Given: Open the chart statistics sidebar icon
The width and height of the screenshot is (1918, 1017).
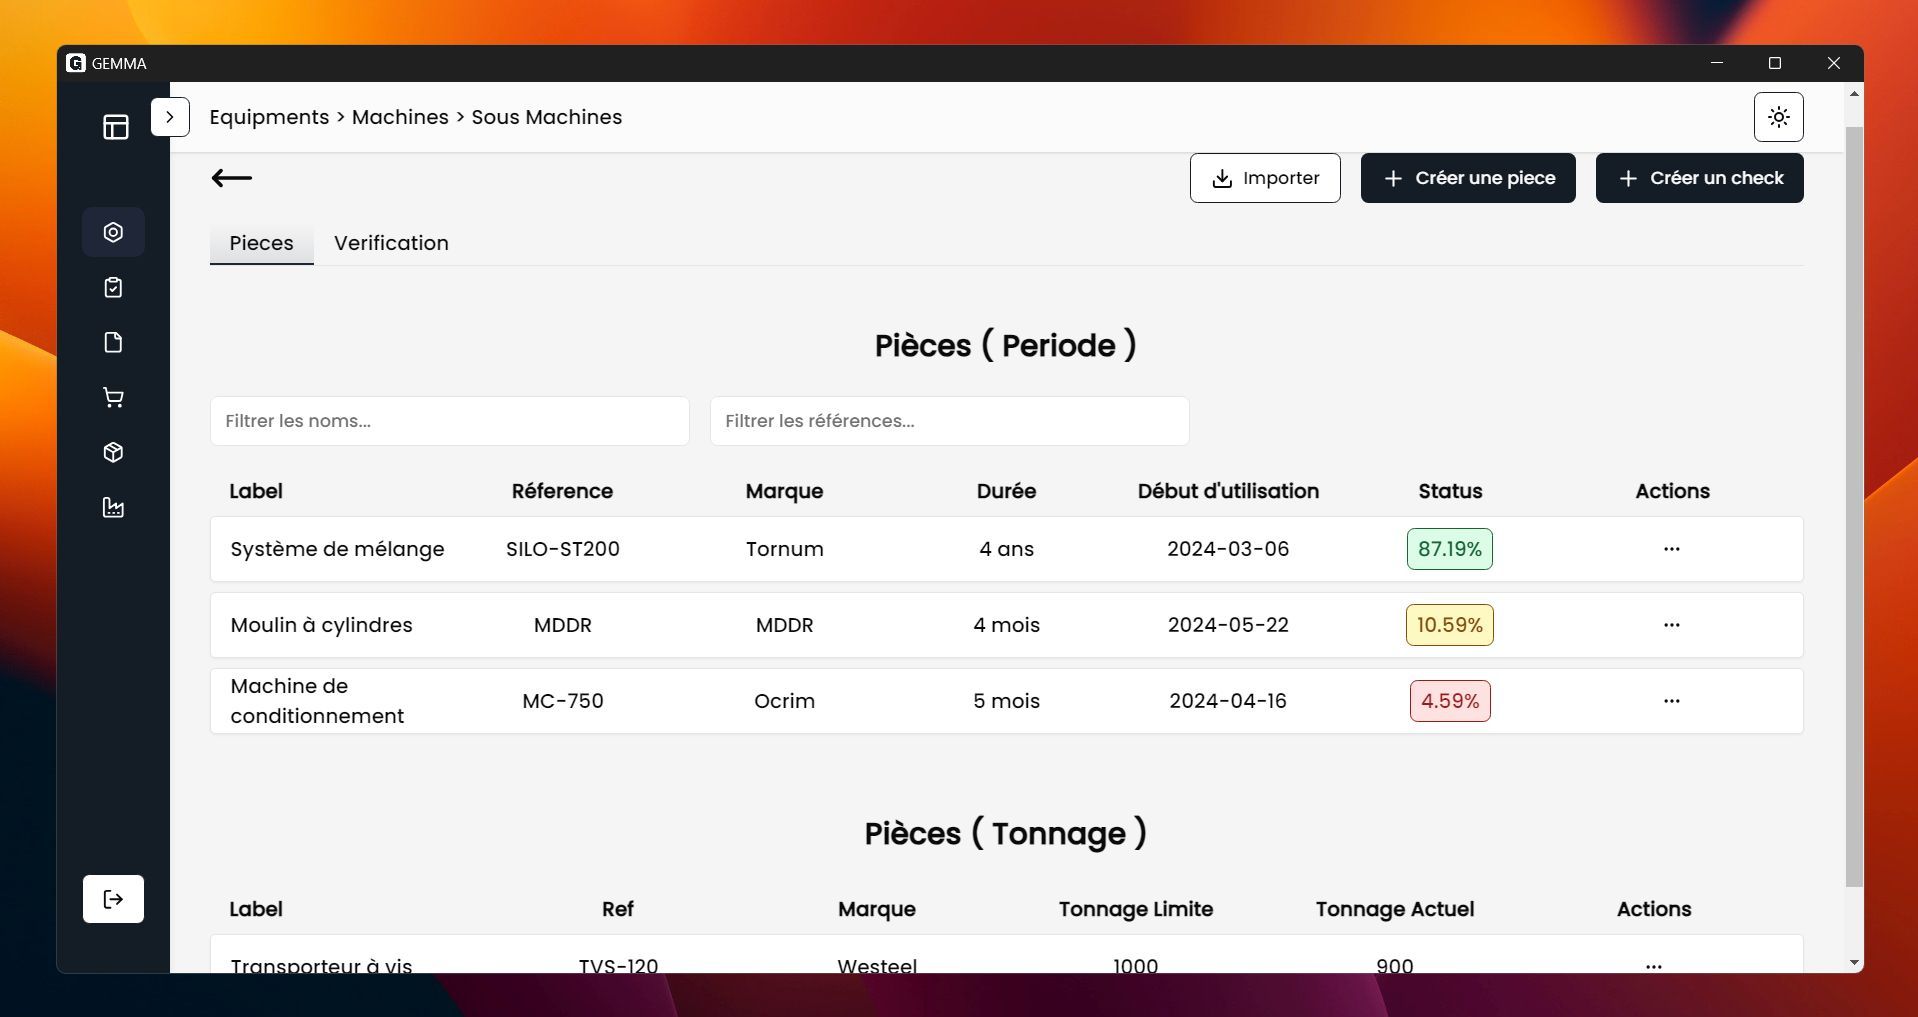Looking at the screenshot, I should 113,508.
